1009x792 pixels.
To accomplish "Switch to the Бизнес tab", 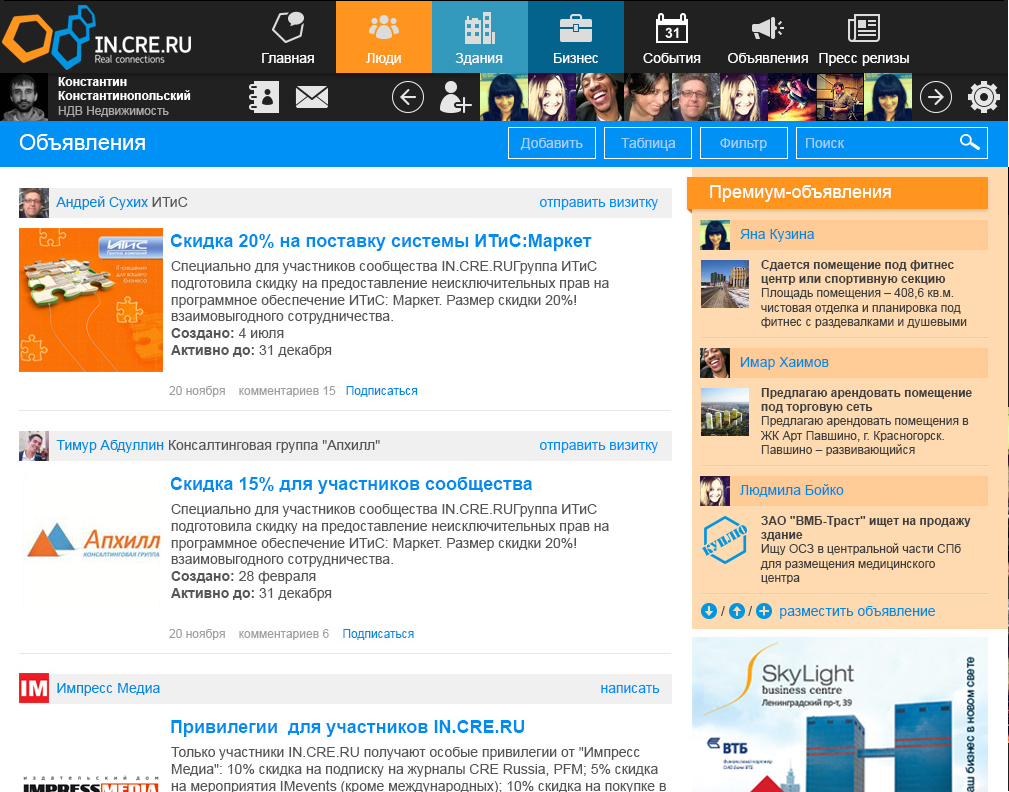I will tap(575, 37).
